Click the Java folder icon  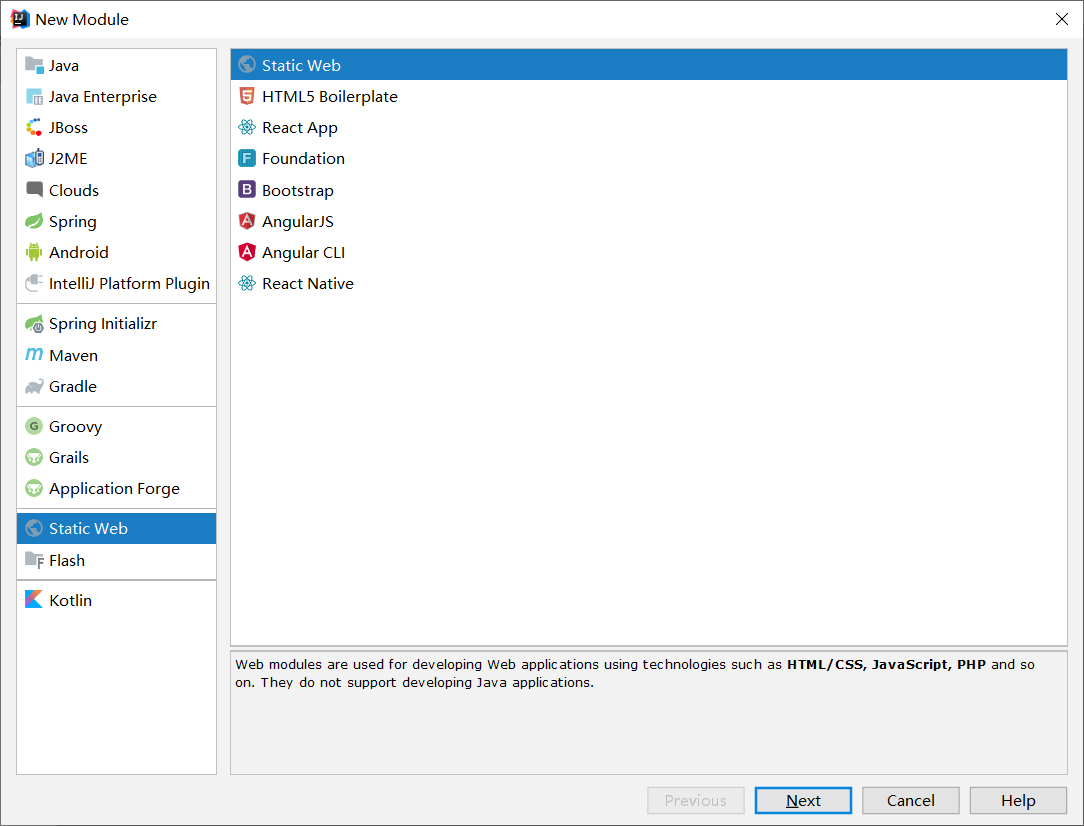[34, 65]
